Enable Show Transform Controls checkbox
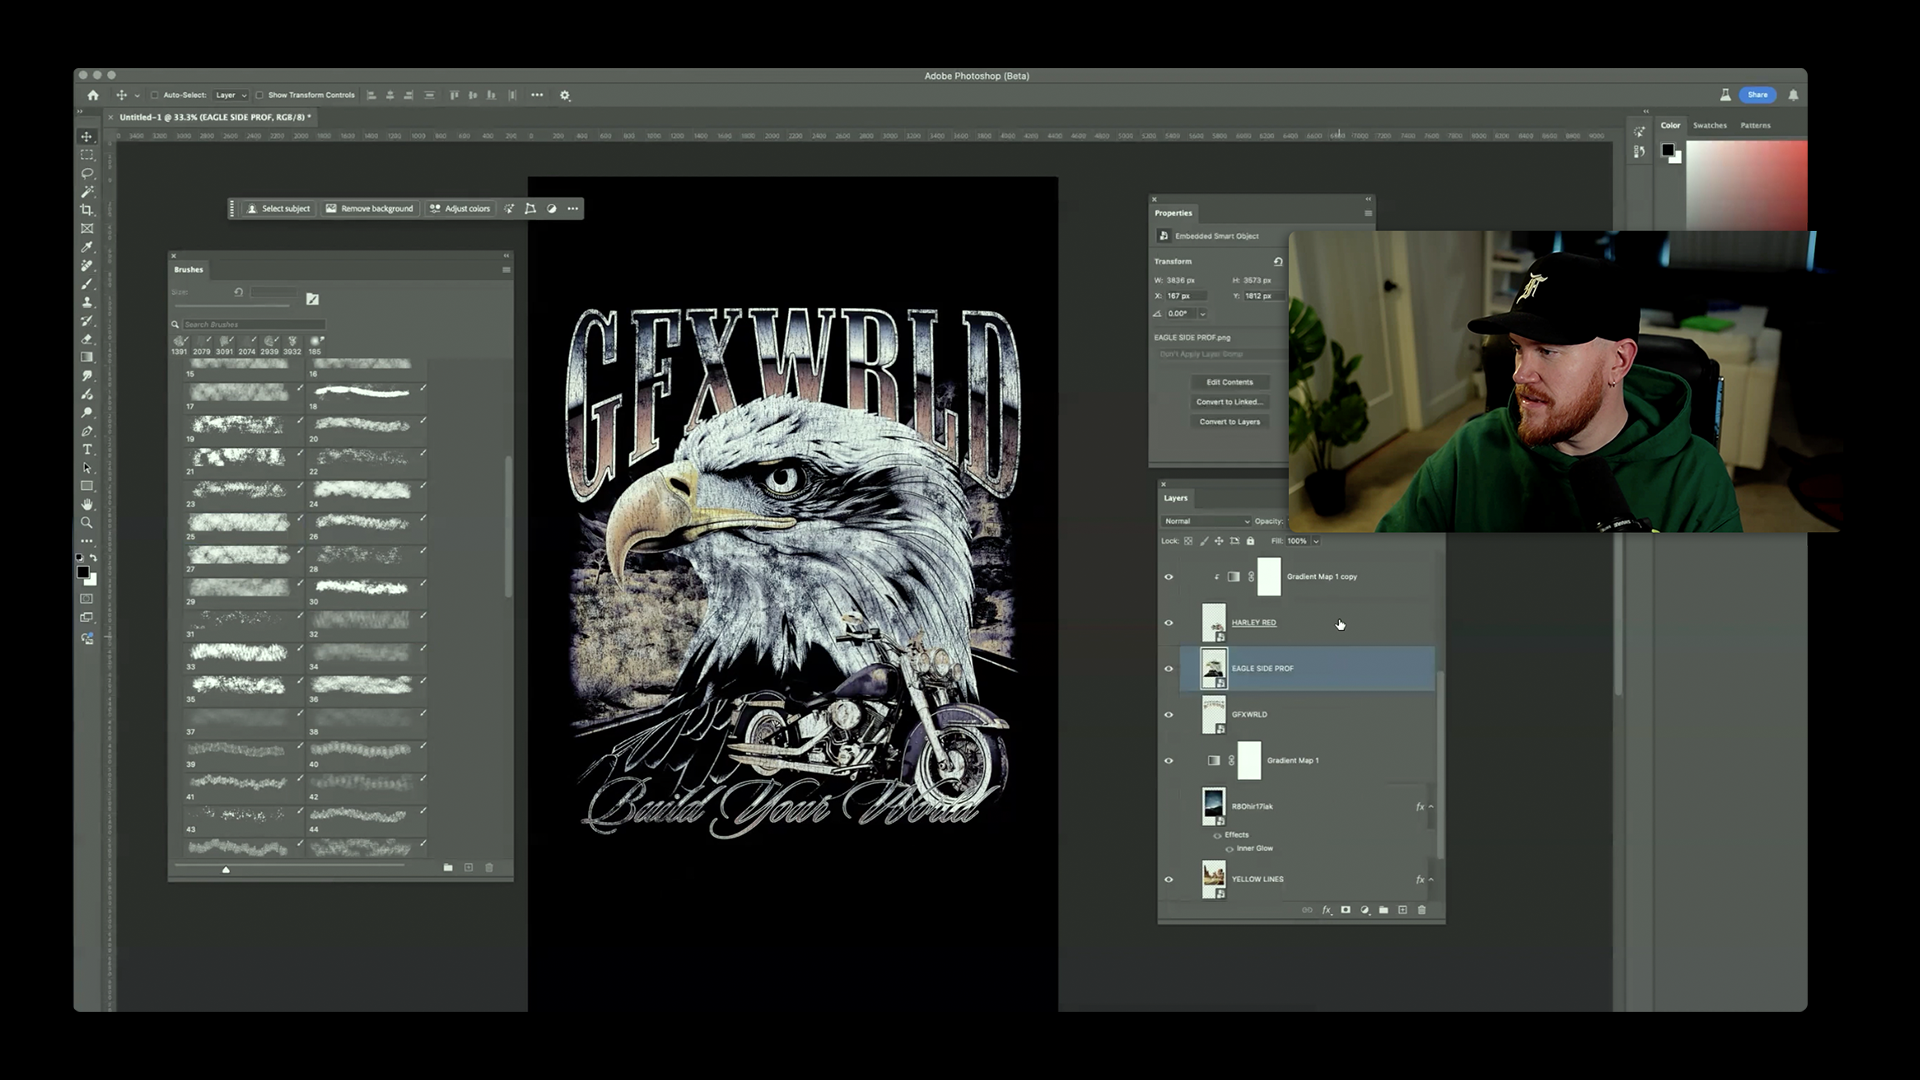The image size is (1920, 1080). click(259, 95)
